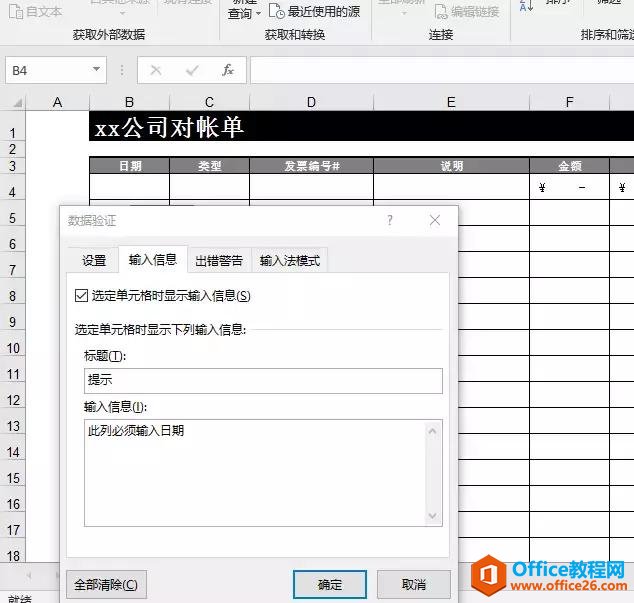Click cell B4 under 日期

(x=129, y=186)
